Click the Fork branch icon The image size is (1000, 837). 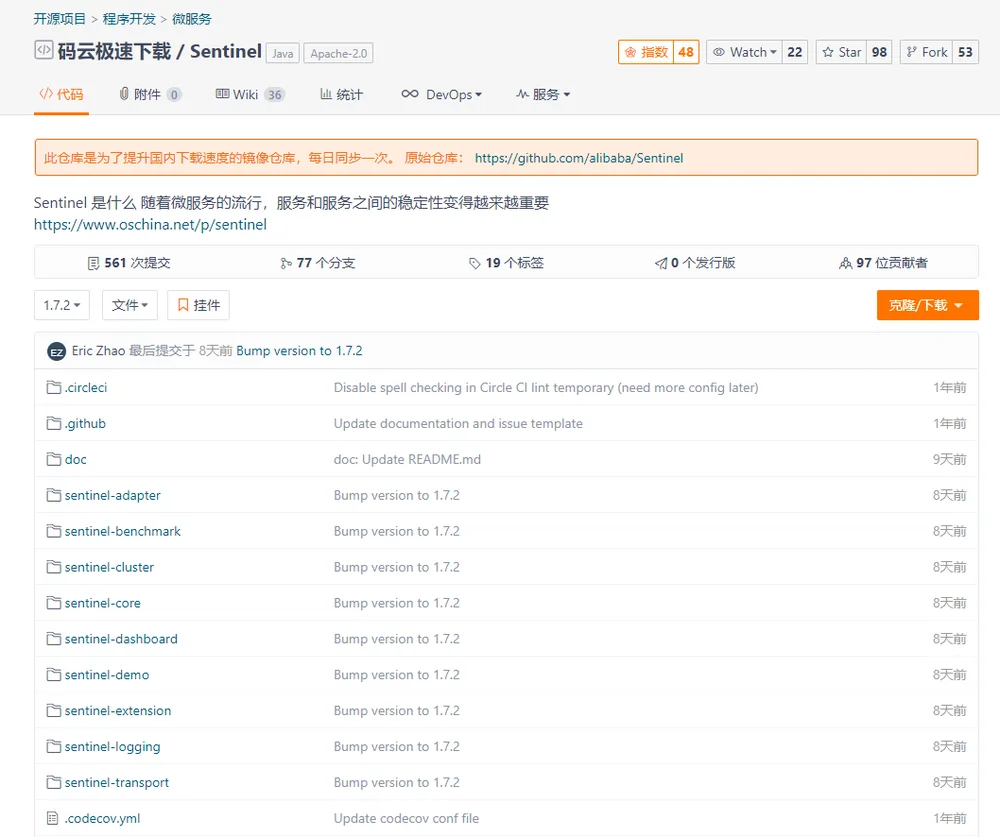coord(911,52)
